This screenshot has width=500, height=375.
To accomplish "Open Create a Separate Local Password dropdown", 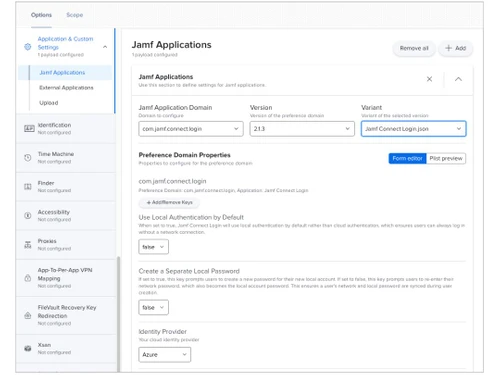I will (x=153, y=307).
